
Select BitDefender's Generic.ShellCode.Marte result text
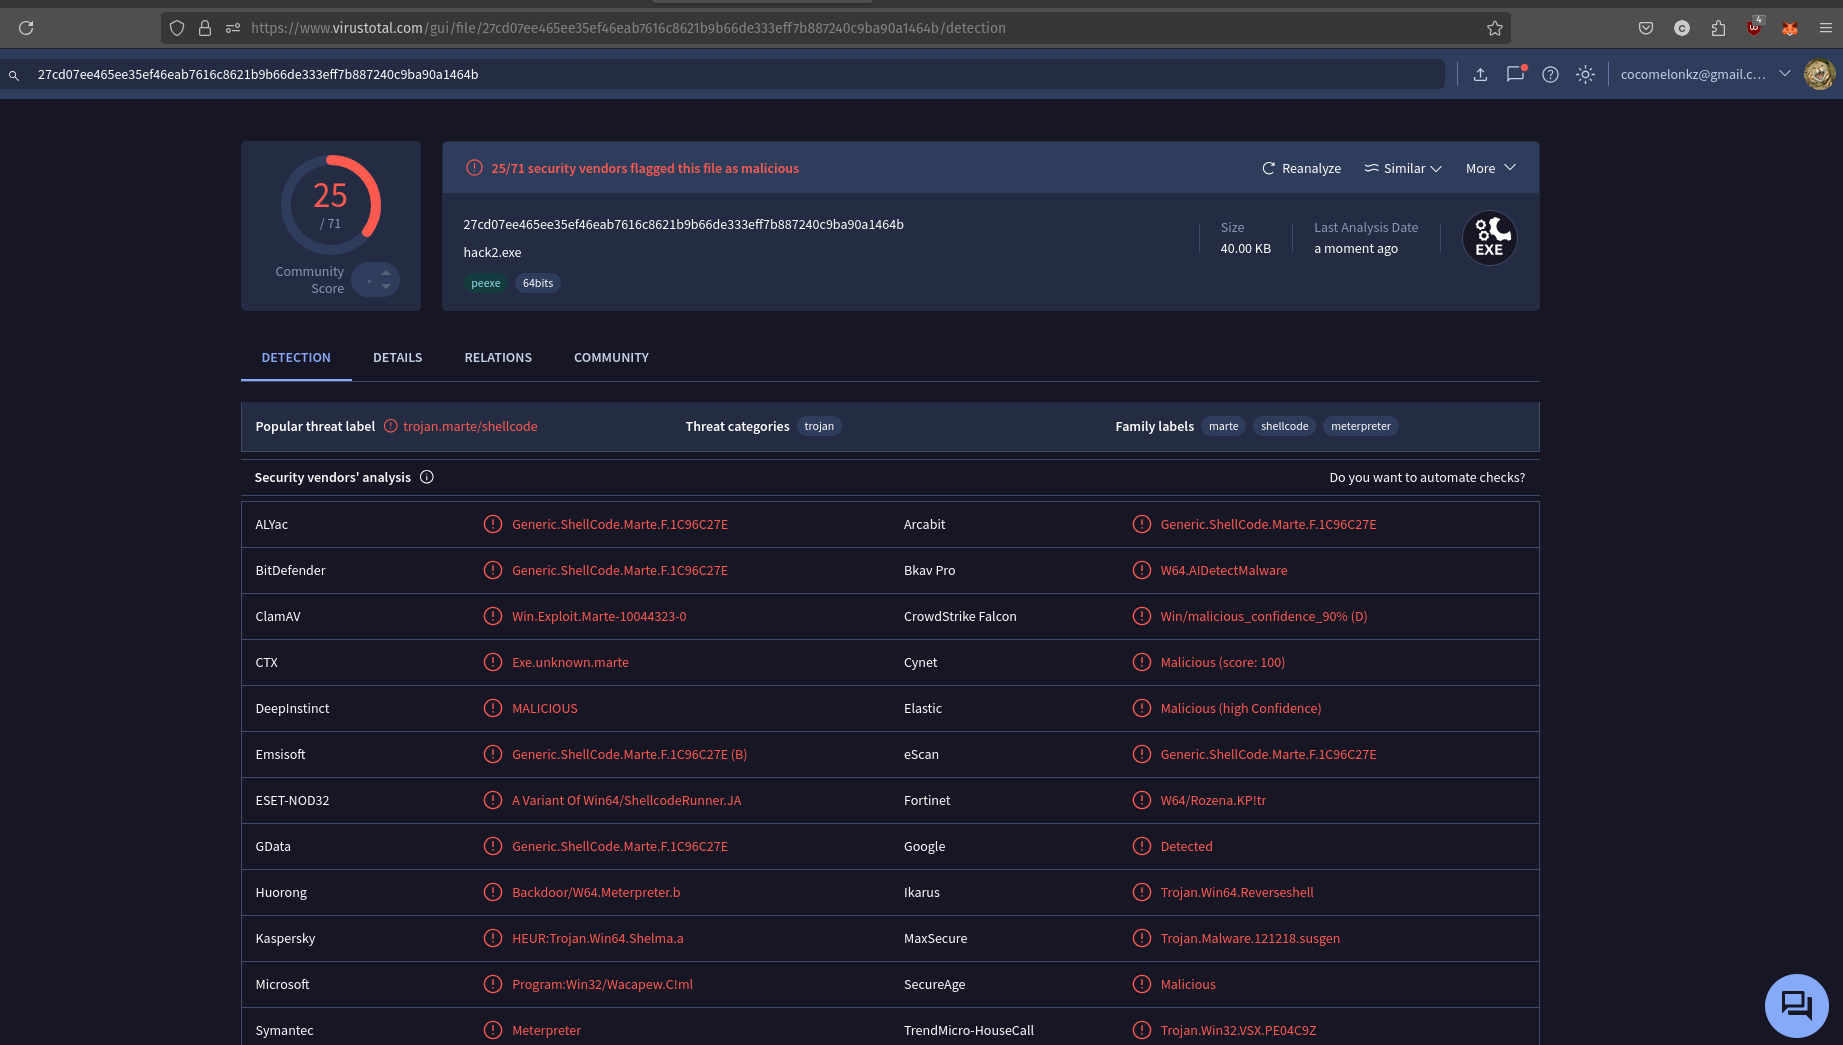pyautogui.click(x=620, y=570)
